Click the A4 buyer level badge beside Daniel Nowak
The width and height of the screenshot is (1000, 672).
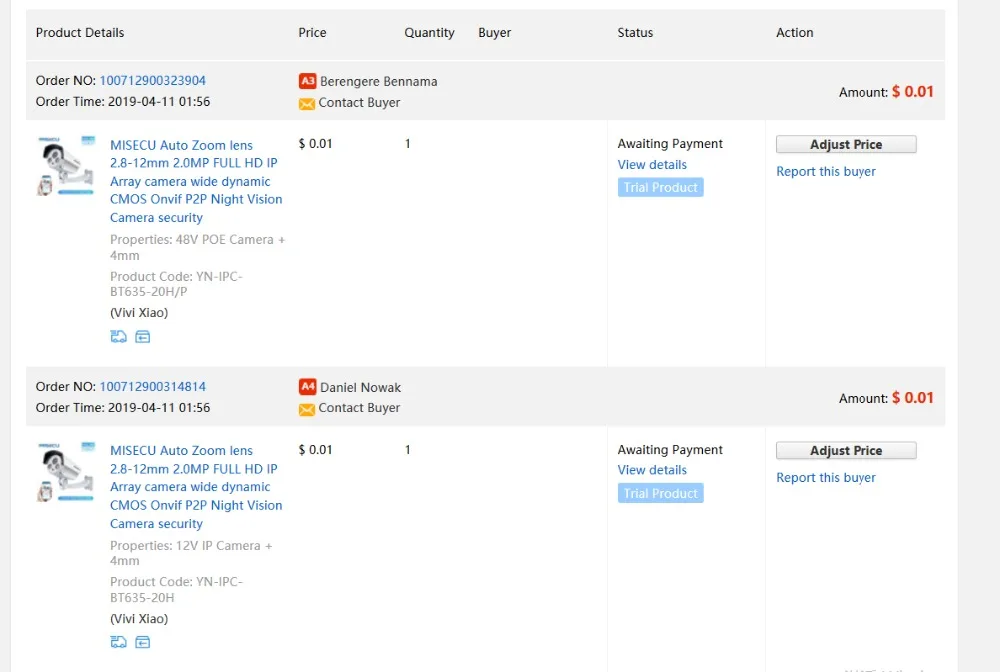pyautogui.click(x=307, y=386)
